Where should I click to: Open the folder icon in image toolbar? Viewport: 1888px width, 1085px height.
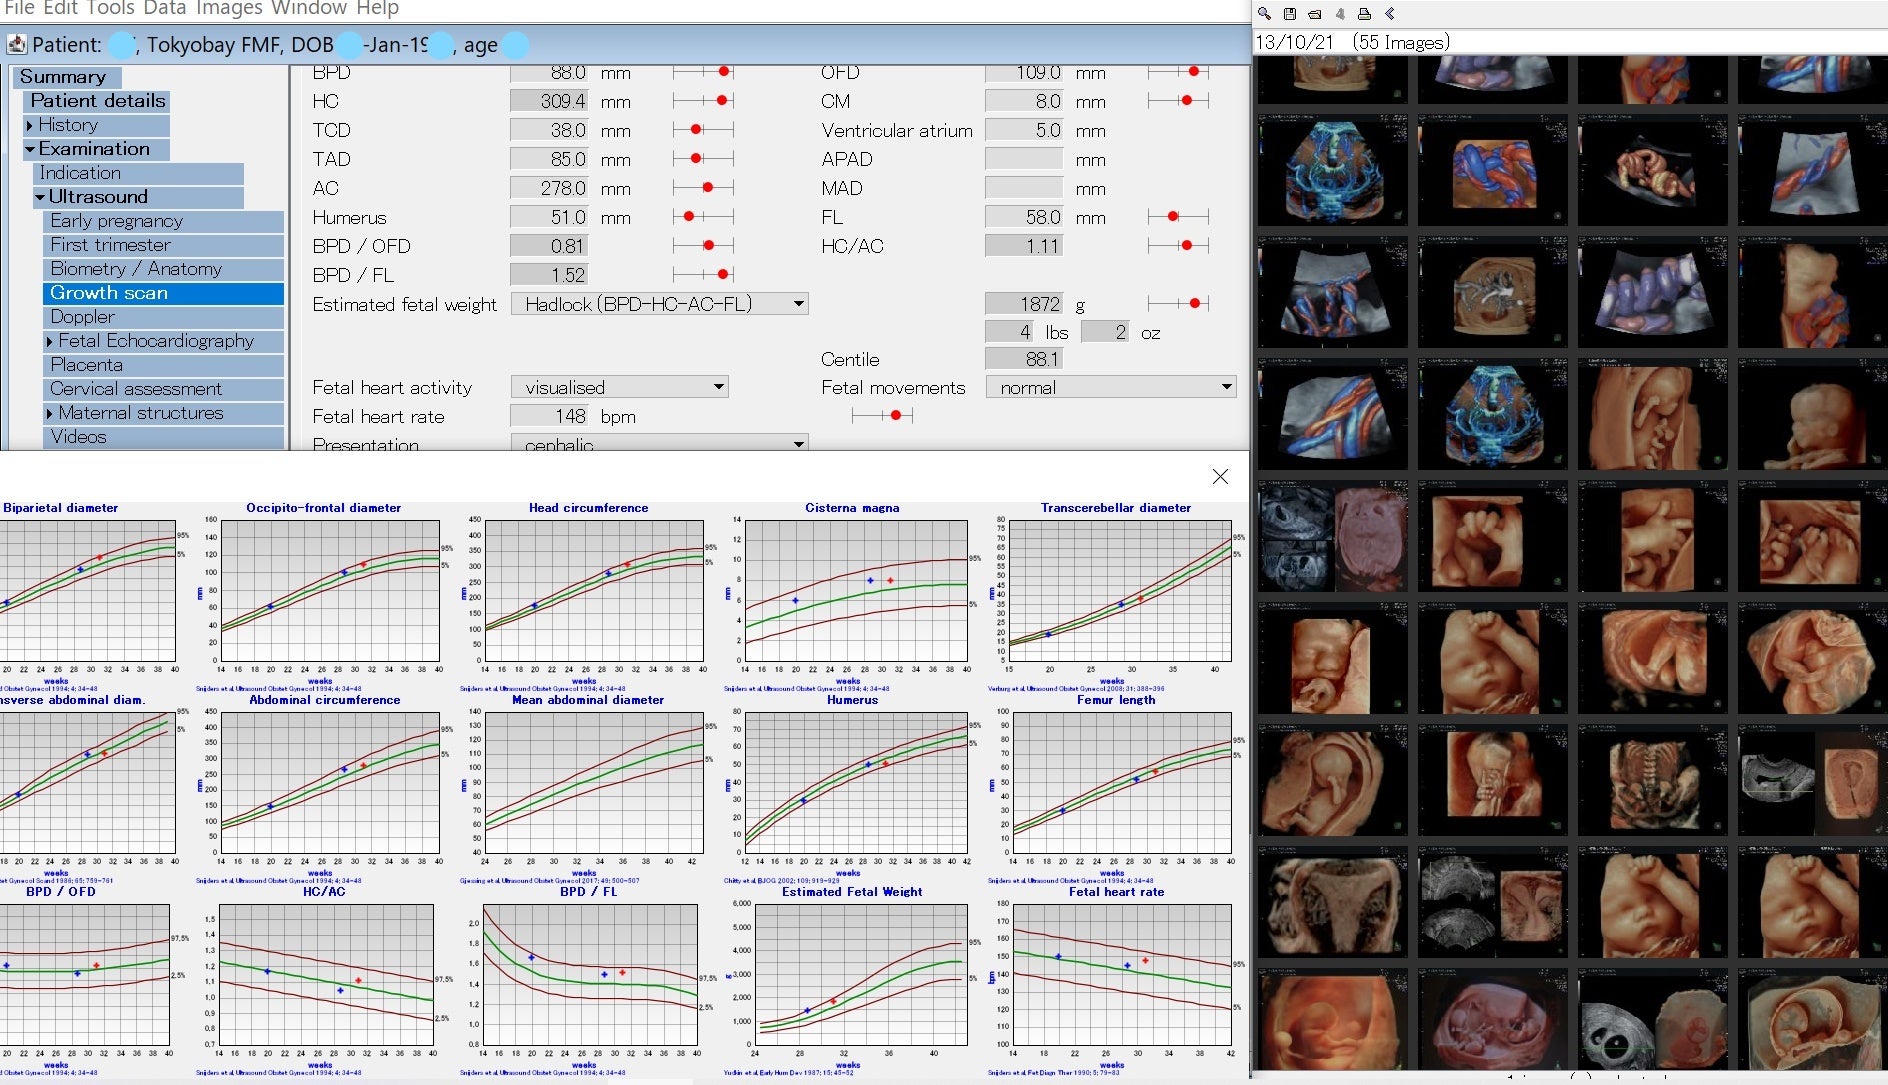coord(1315,14)
